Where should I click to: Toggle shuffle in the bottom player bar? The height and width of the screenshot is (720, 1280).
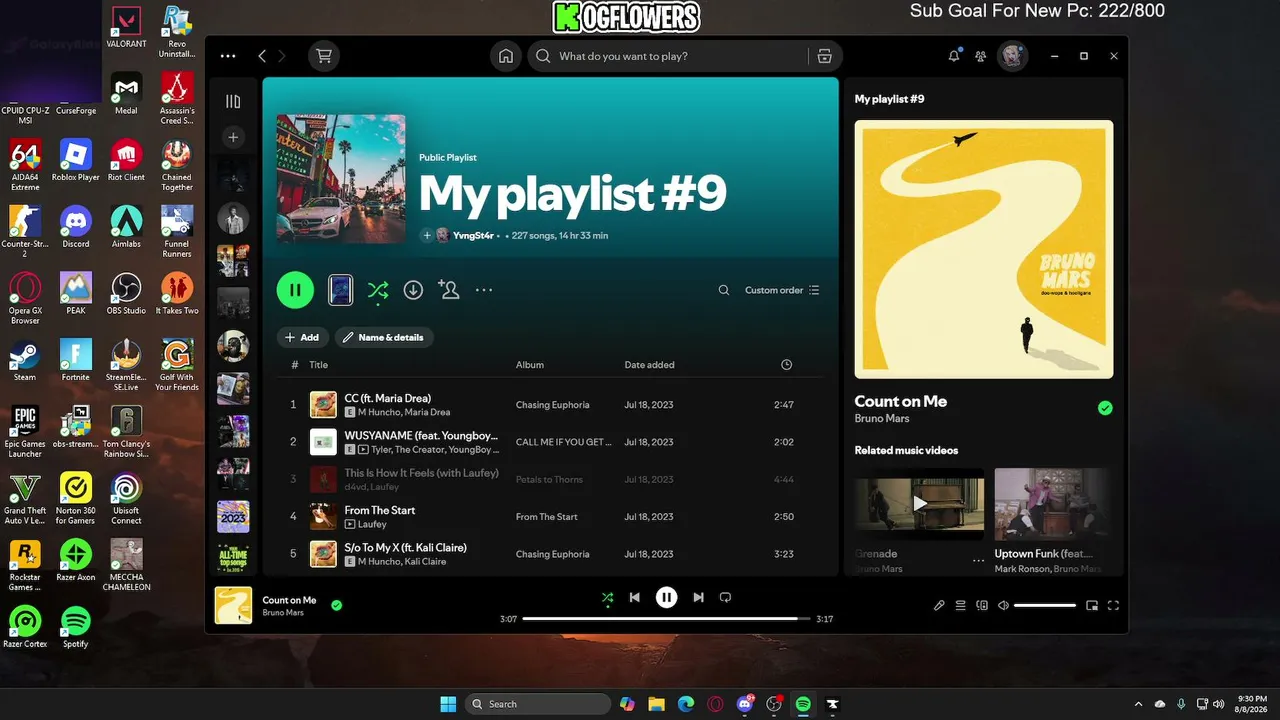coord(607,597)
